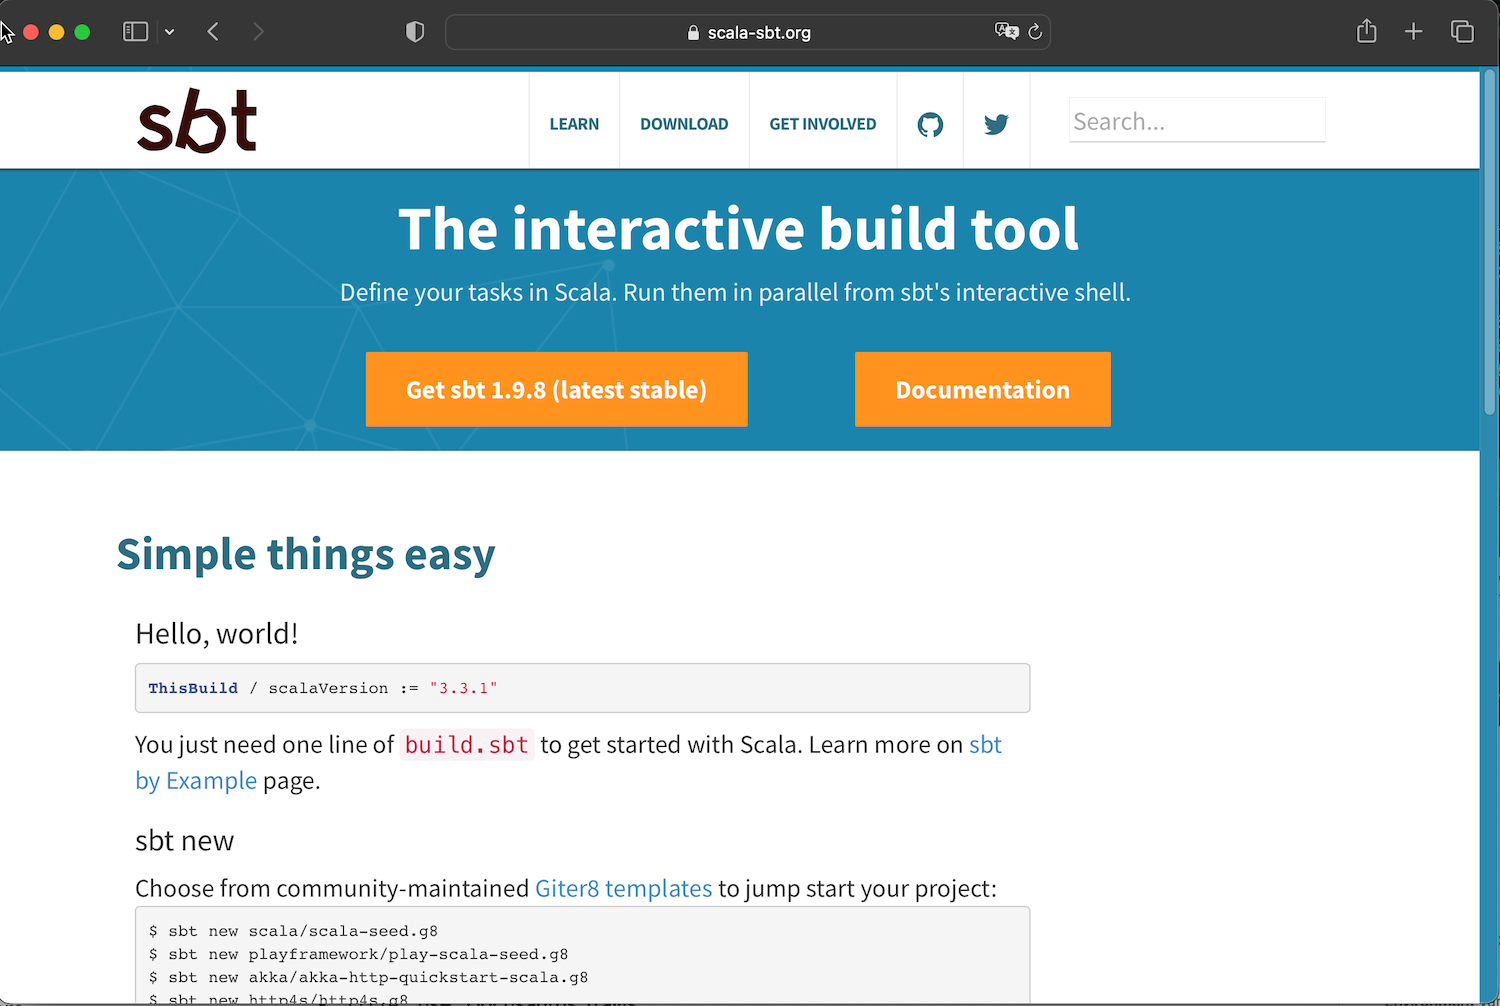
Task: Click the page vertical scrollbar thumb
Action: [1490, 240]
